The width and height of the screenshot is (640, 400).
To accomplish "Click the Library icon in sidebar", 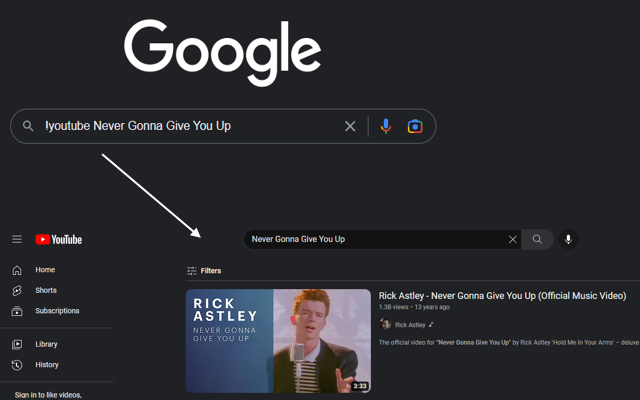I will point(17,344).
